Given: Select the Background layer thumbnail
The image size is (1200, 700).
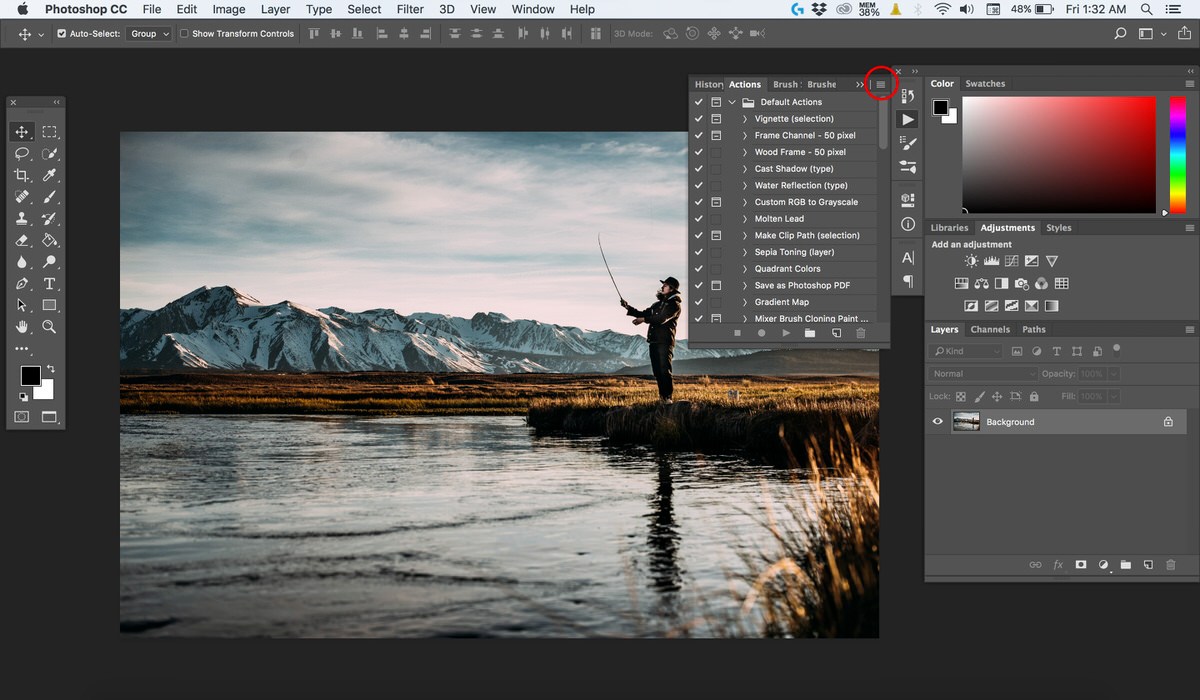Looking at the screenshot, I should click(966, 422).
